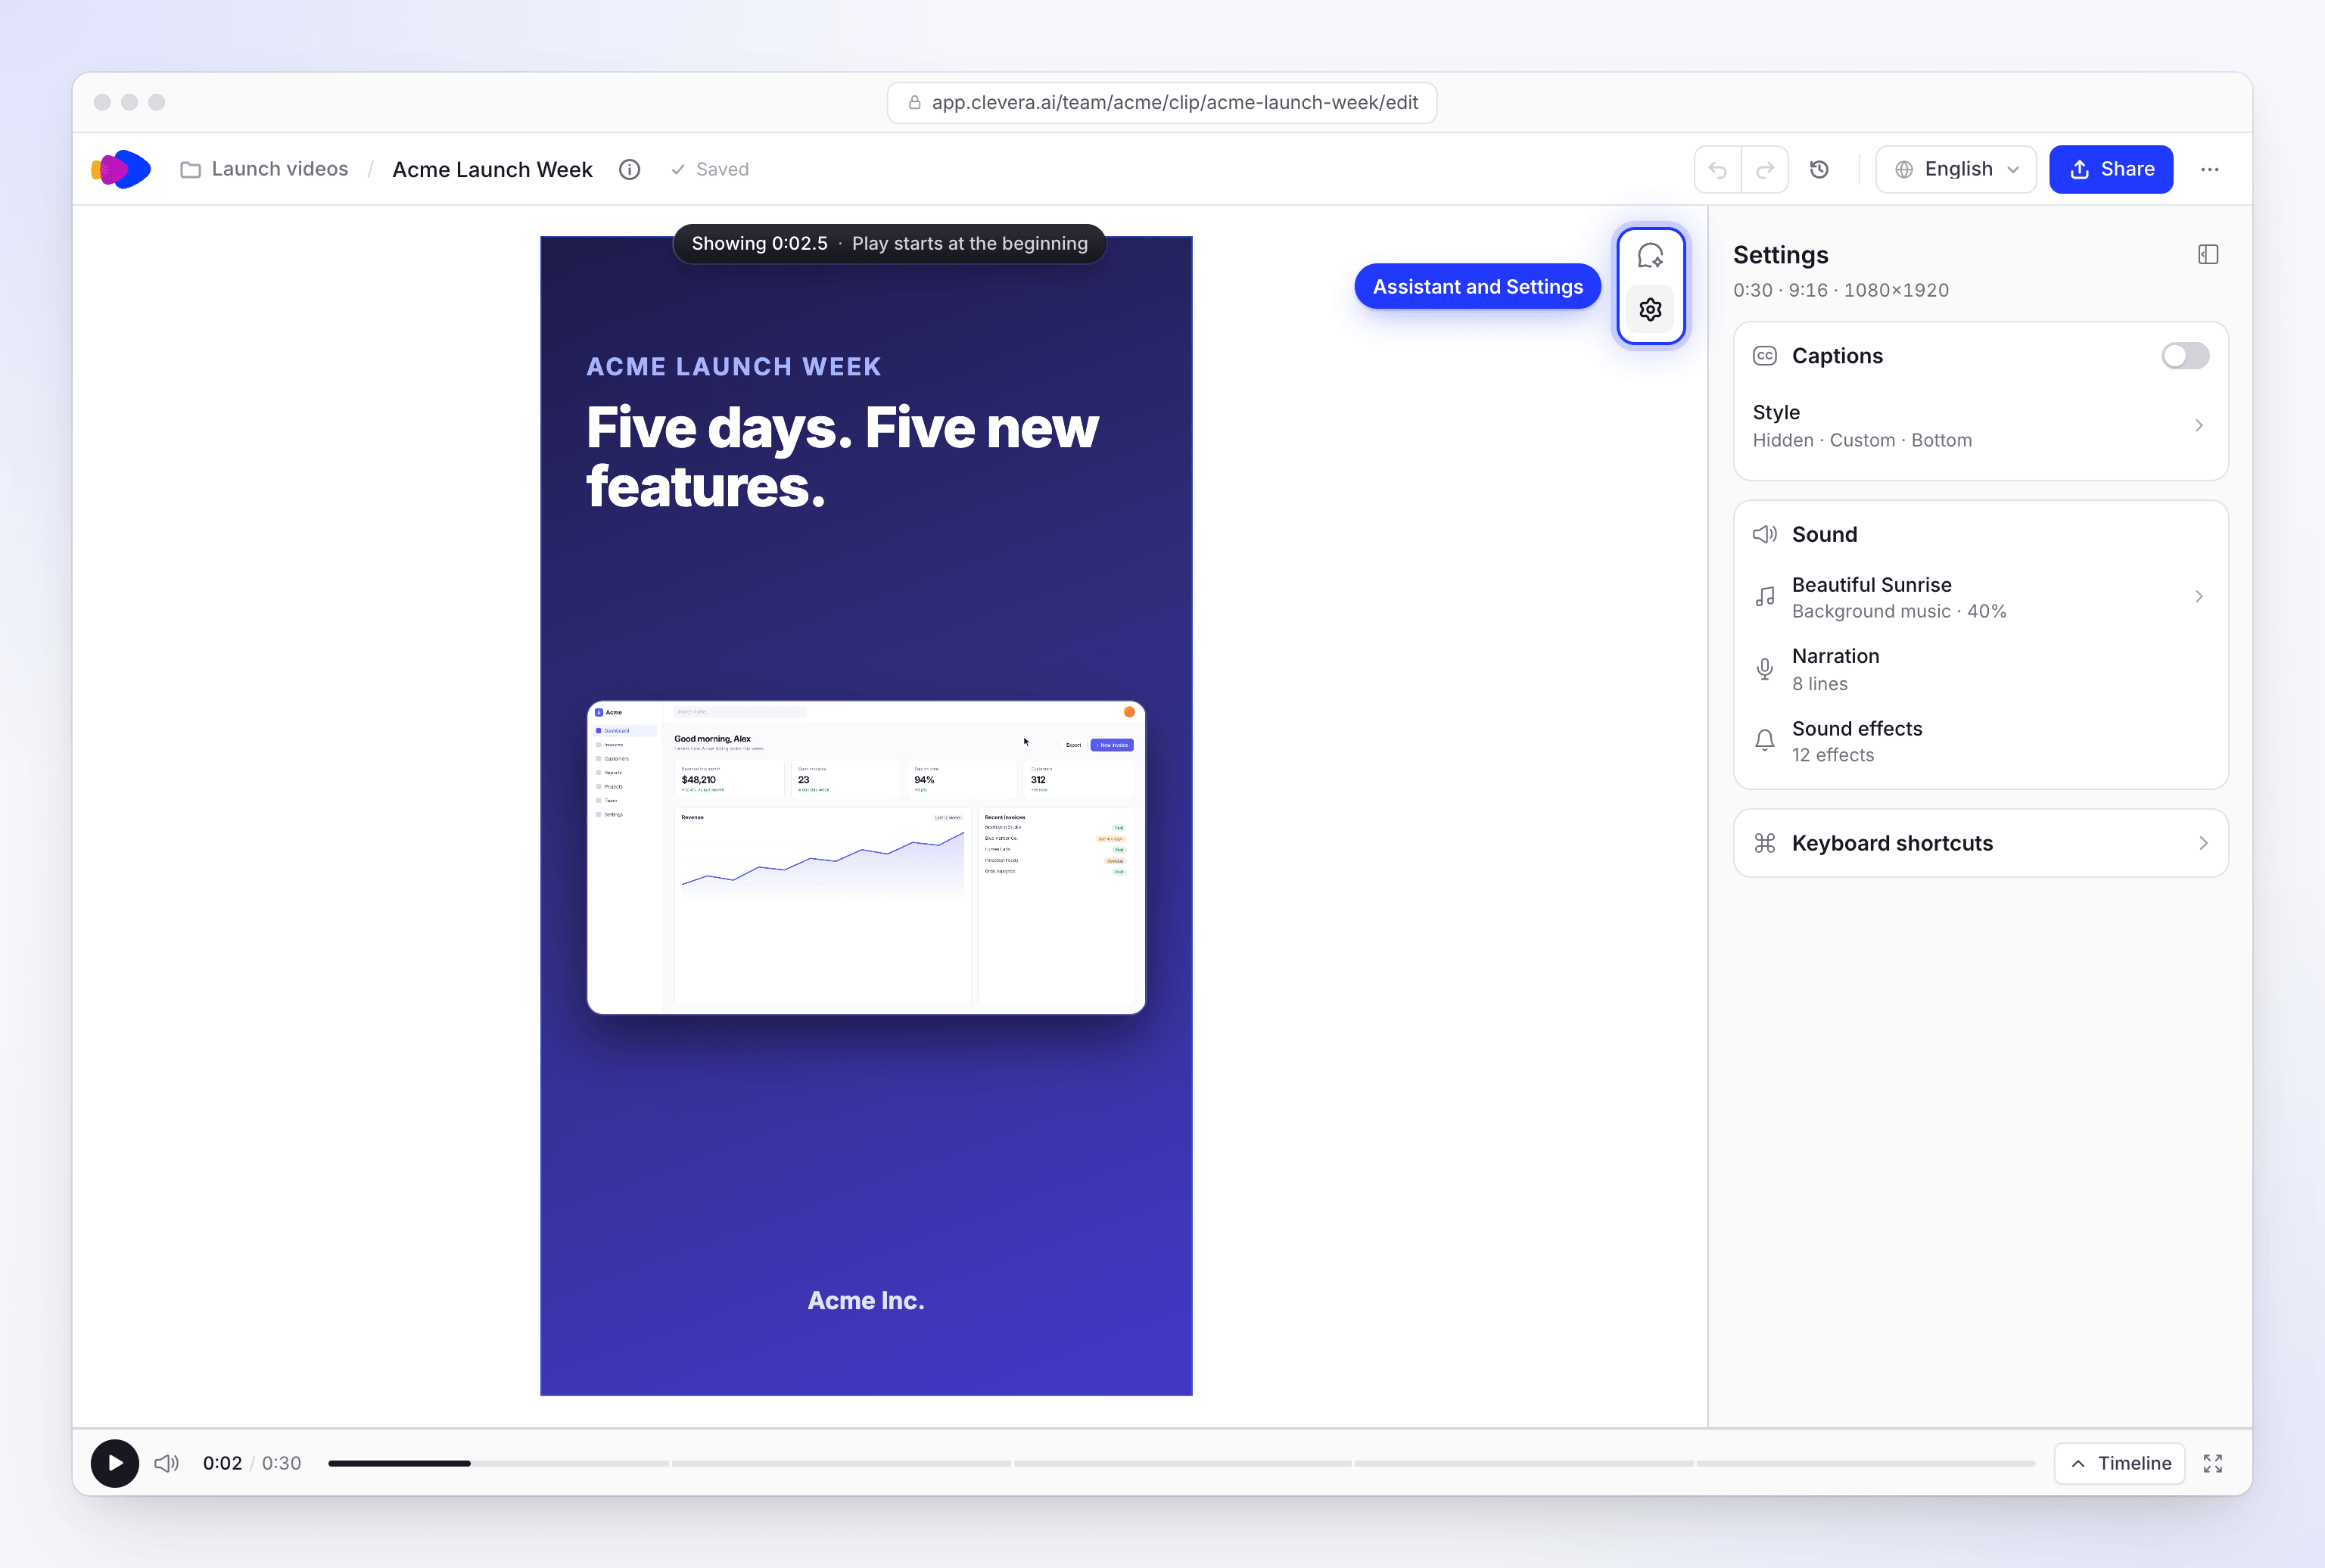Enable the Captions toggle switch
This screenshot has height=1568, width=2325.
[x=2185, y=356]
